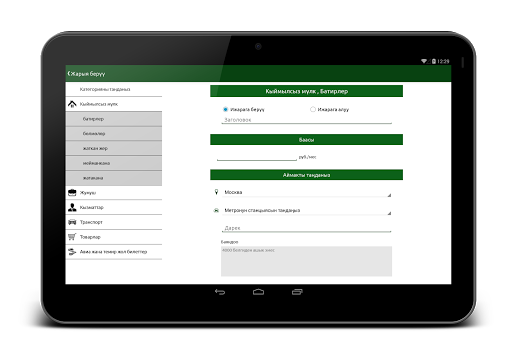The width and height of the screenshot is (512, 361).
Task: Tap the Android home navigation icon
Action: tap(258, 292)
